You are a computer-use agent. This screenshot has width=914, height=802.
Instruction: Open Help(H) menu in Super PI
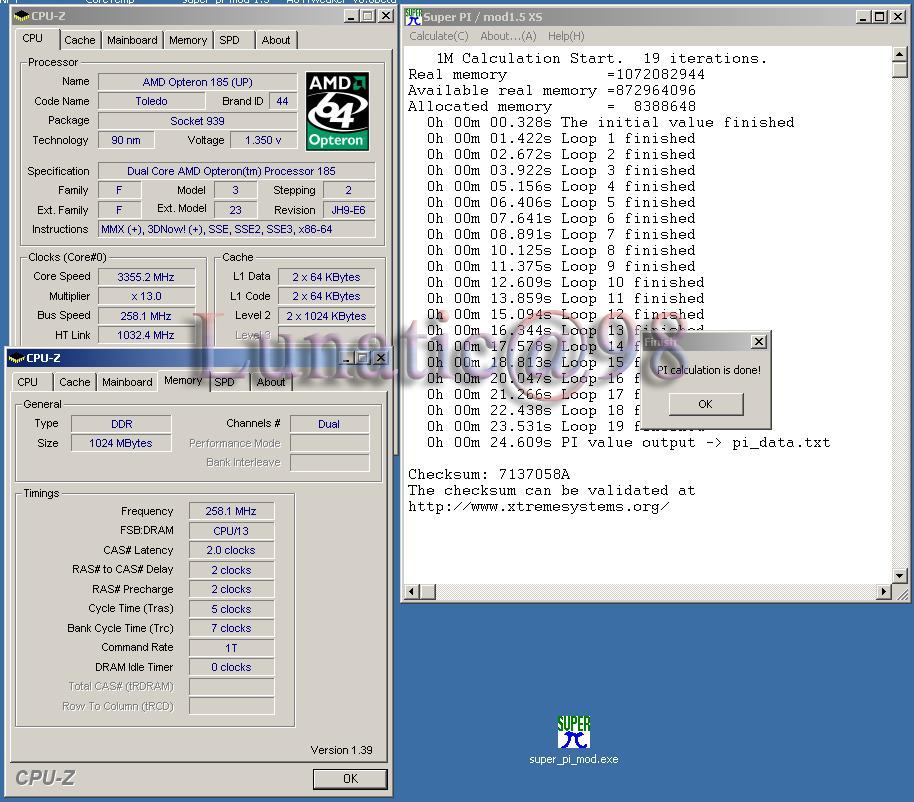coord(566,36)
